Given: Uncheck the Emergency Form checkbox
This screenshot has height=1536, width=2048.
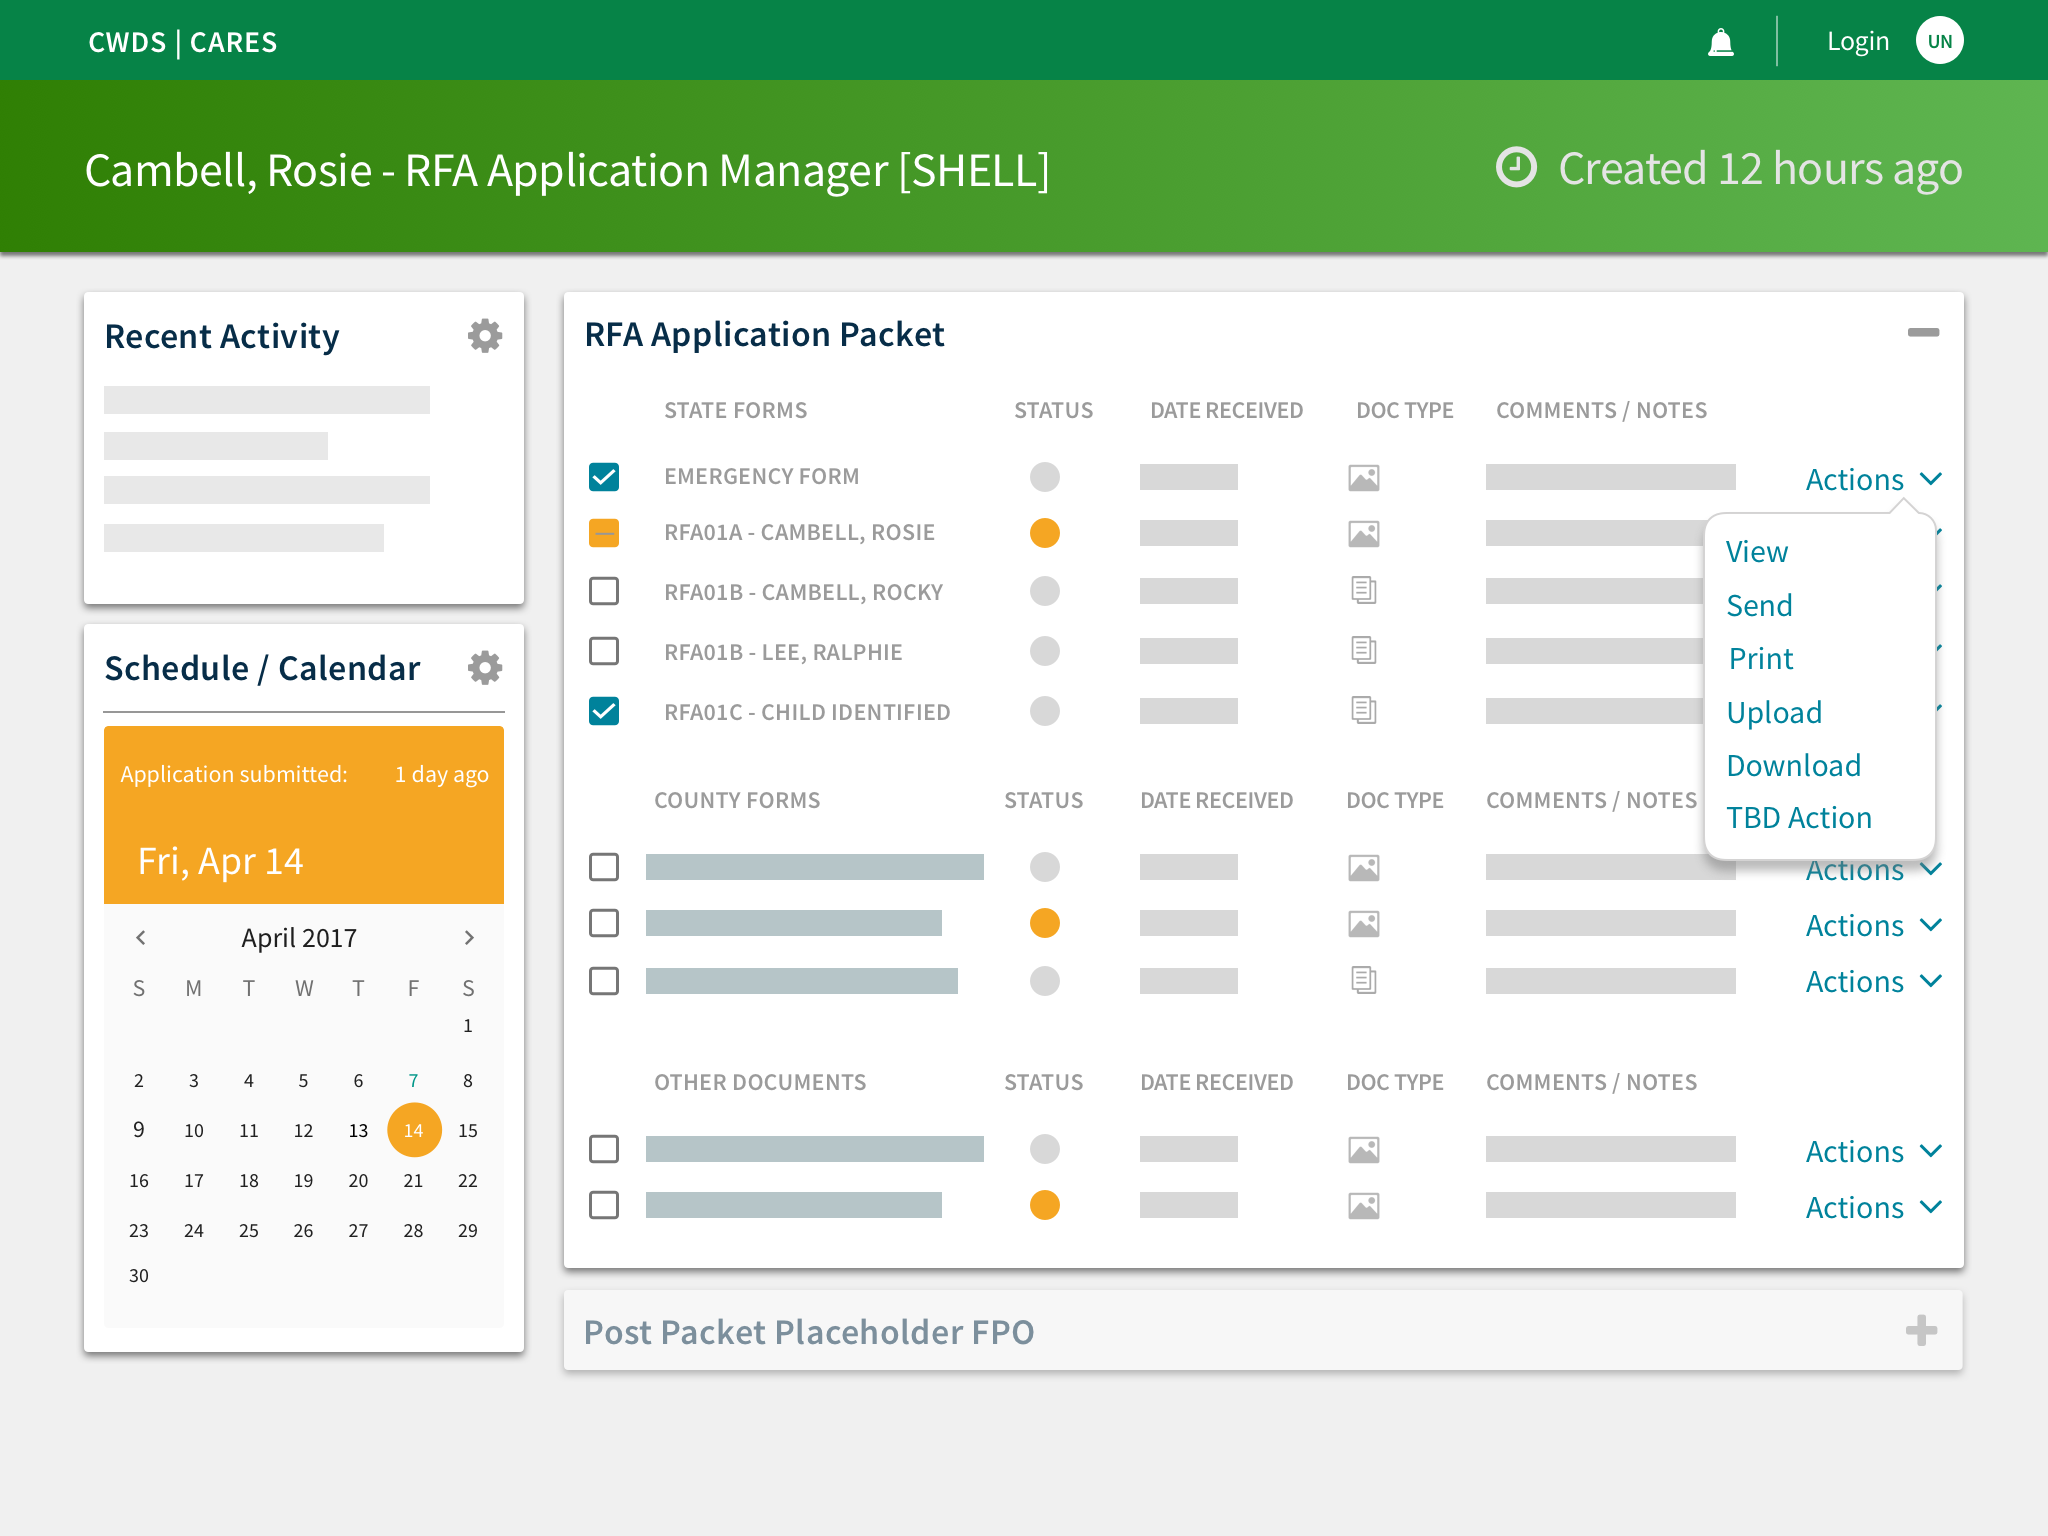Looking at the screenshot, I should tap(604, 477).
